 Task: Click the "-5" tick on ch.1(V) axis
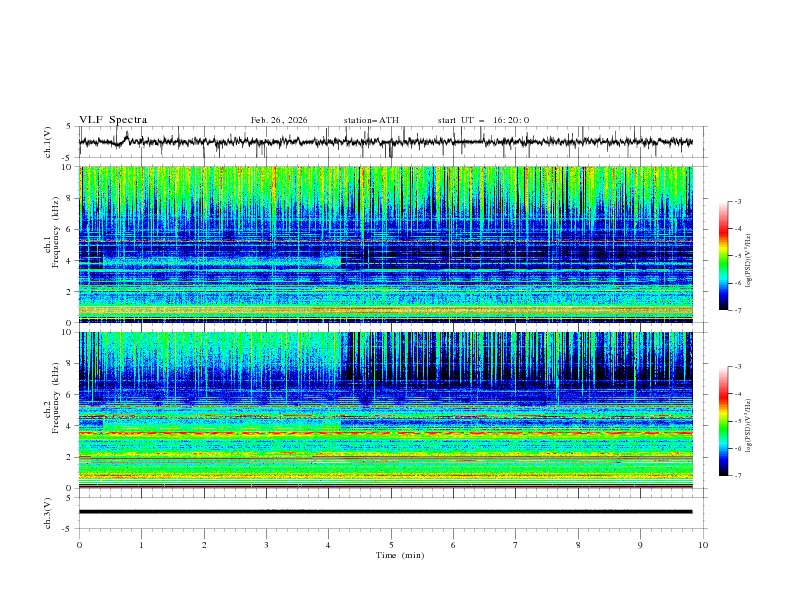tap(68, 158)
